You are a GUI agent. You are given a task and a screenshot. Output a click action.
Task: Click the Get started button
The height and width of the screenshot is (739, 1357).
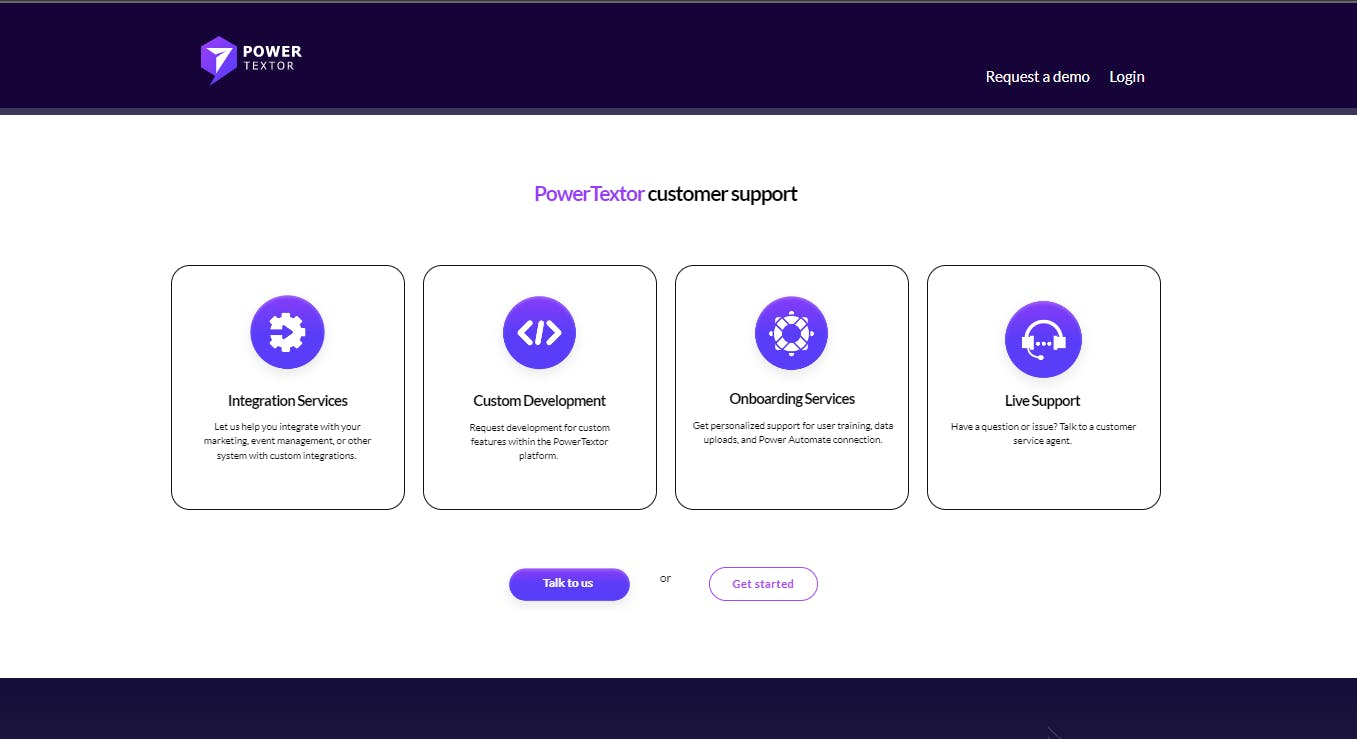(763, 584)
